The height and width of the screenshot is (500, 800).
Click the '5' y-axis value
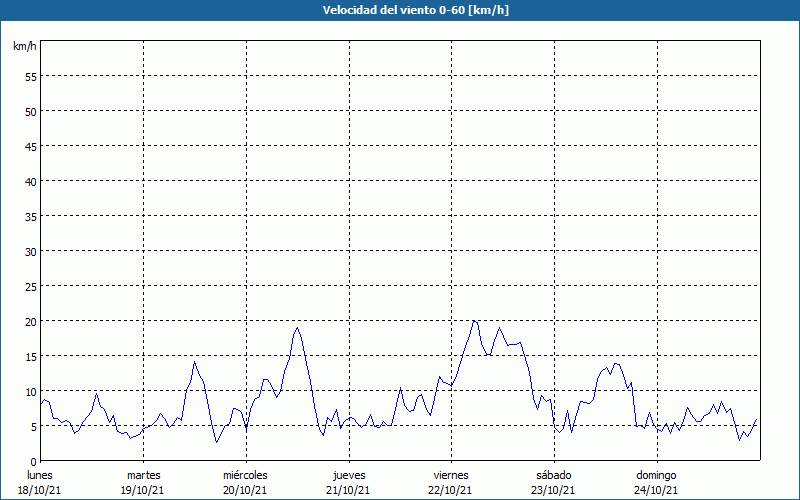coord(34,427)
